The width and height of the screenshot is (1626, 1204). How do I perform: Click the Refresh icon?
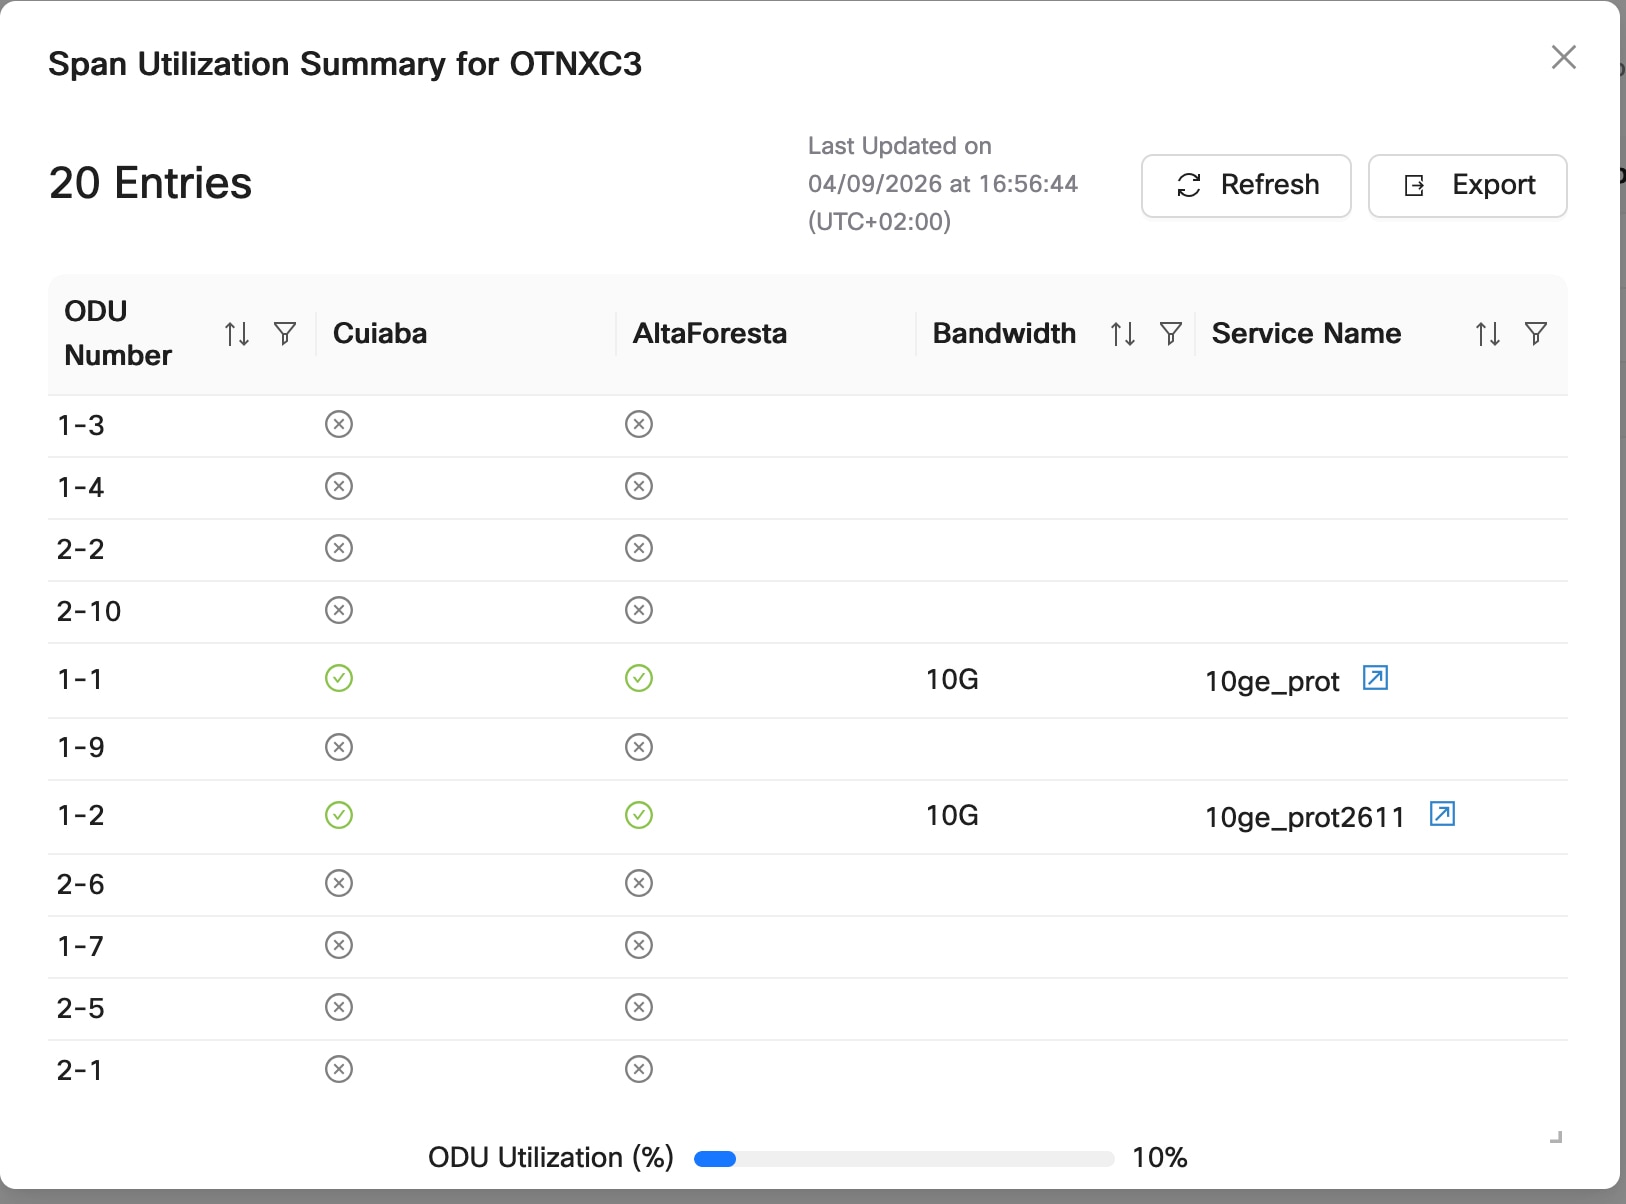[x=1189, y=185]
